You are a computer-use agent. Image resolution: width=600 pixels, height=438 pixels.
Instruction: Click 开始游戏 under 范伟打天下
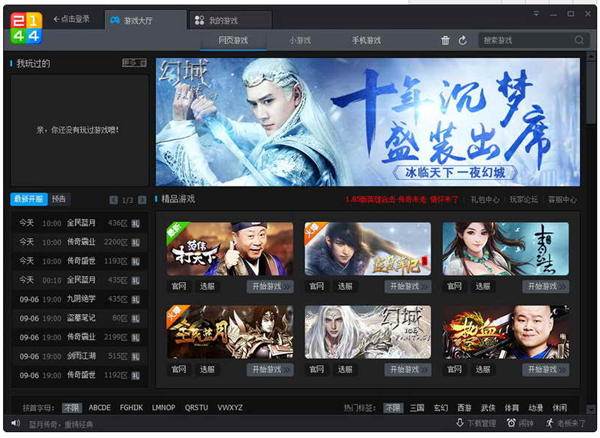[270, 286]
